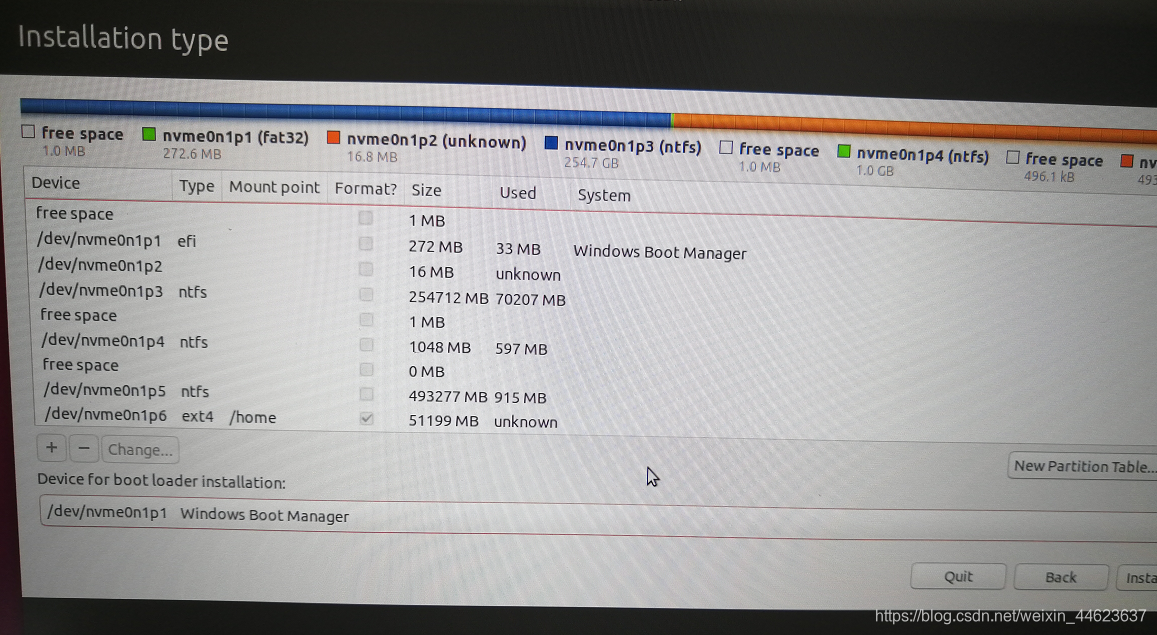Click the 496.1 kB free space legend
Viewport: 1157px width, 635px height.
1056,167
